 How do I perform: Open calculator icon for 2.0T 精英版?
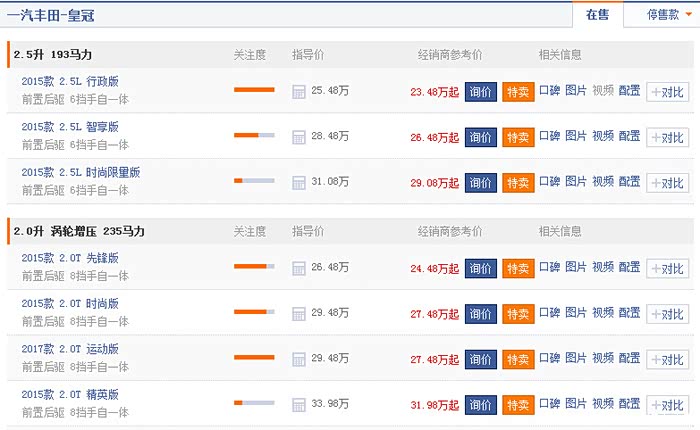click(299, 405)
